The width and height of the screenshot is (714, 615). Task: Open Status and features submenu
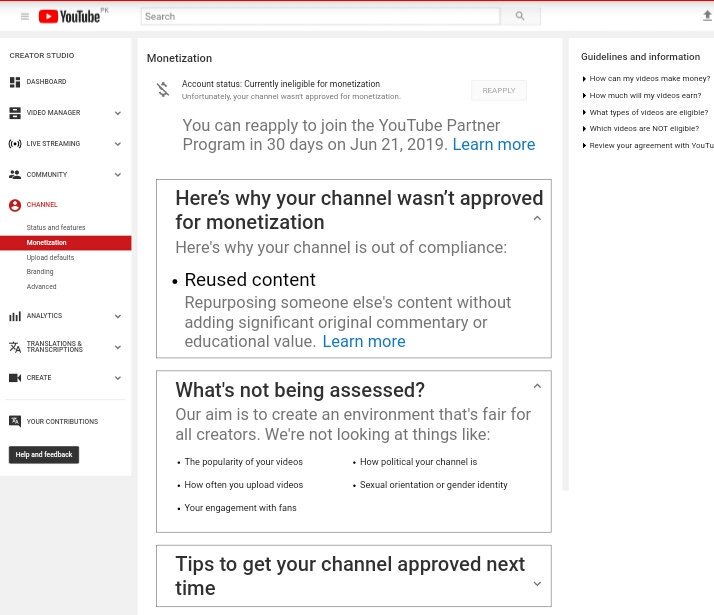[56, 227]
